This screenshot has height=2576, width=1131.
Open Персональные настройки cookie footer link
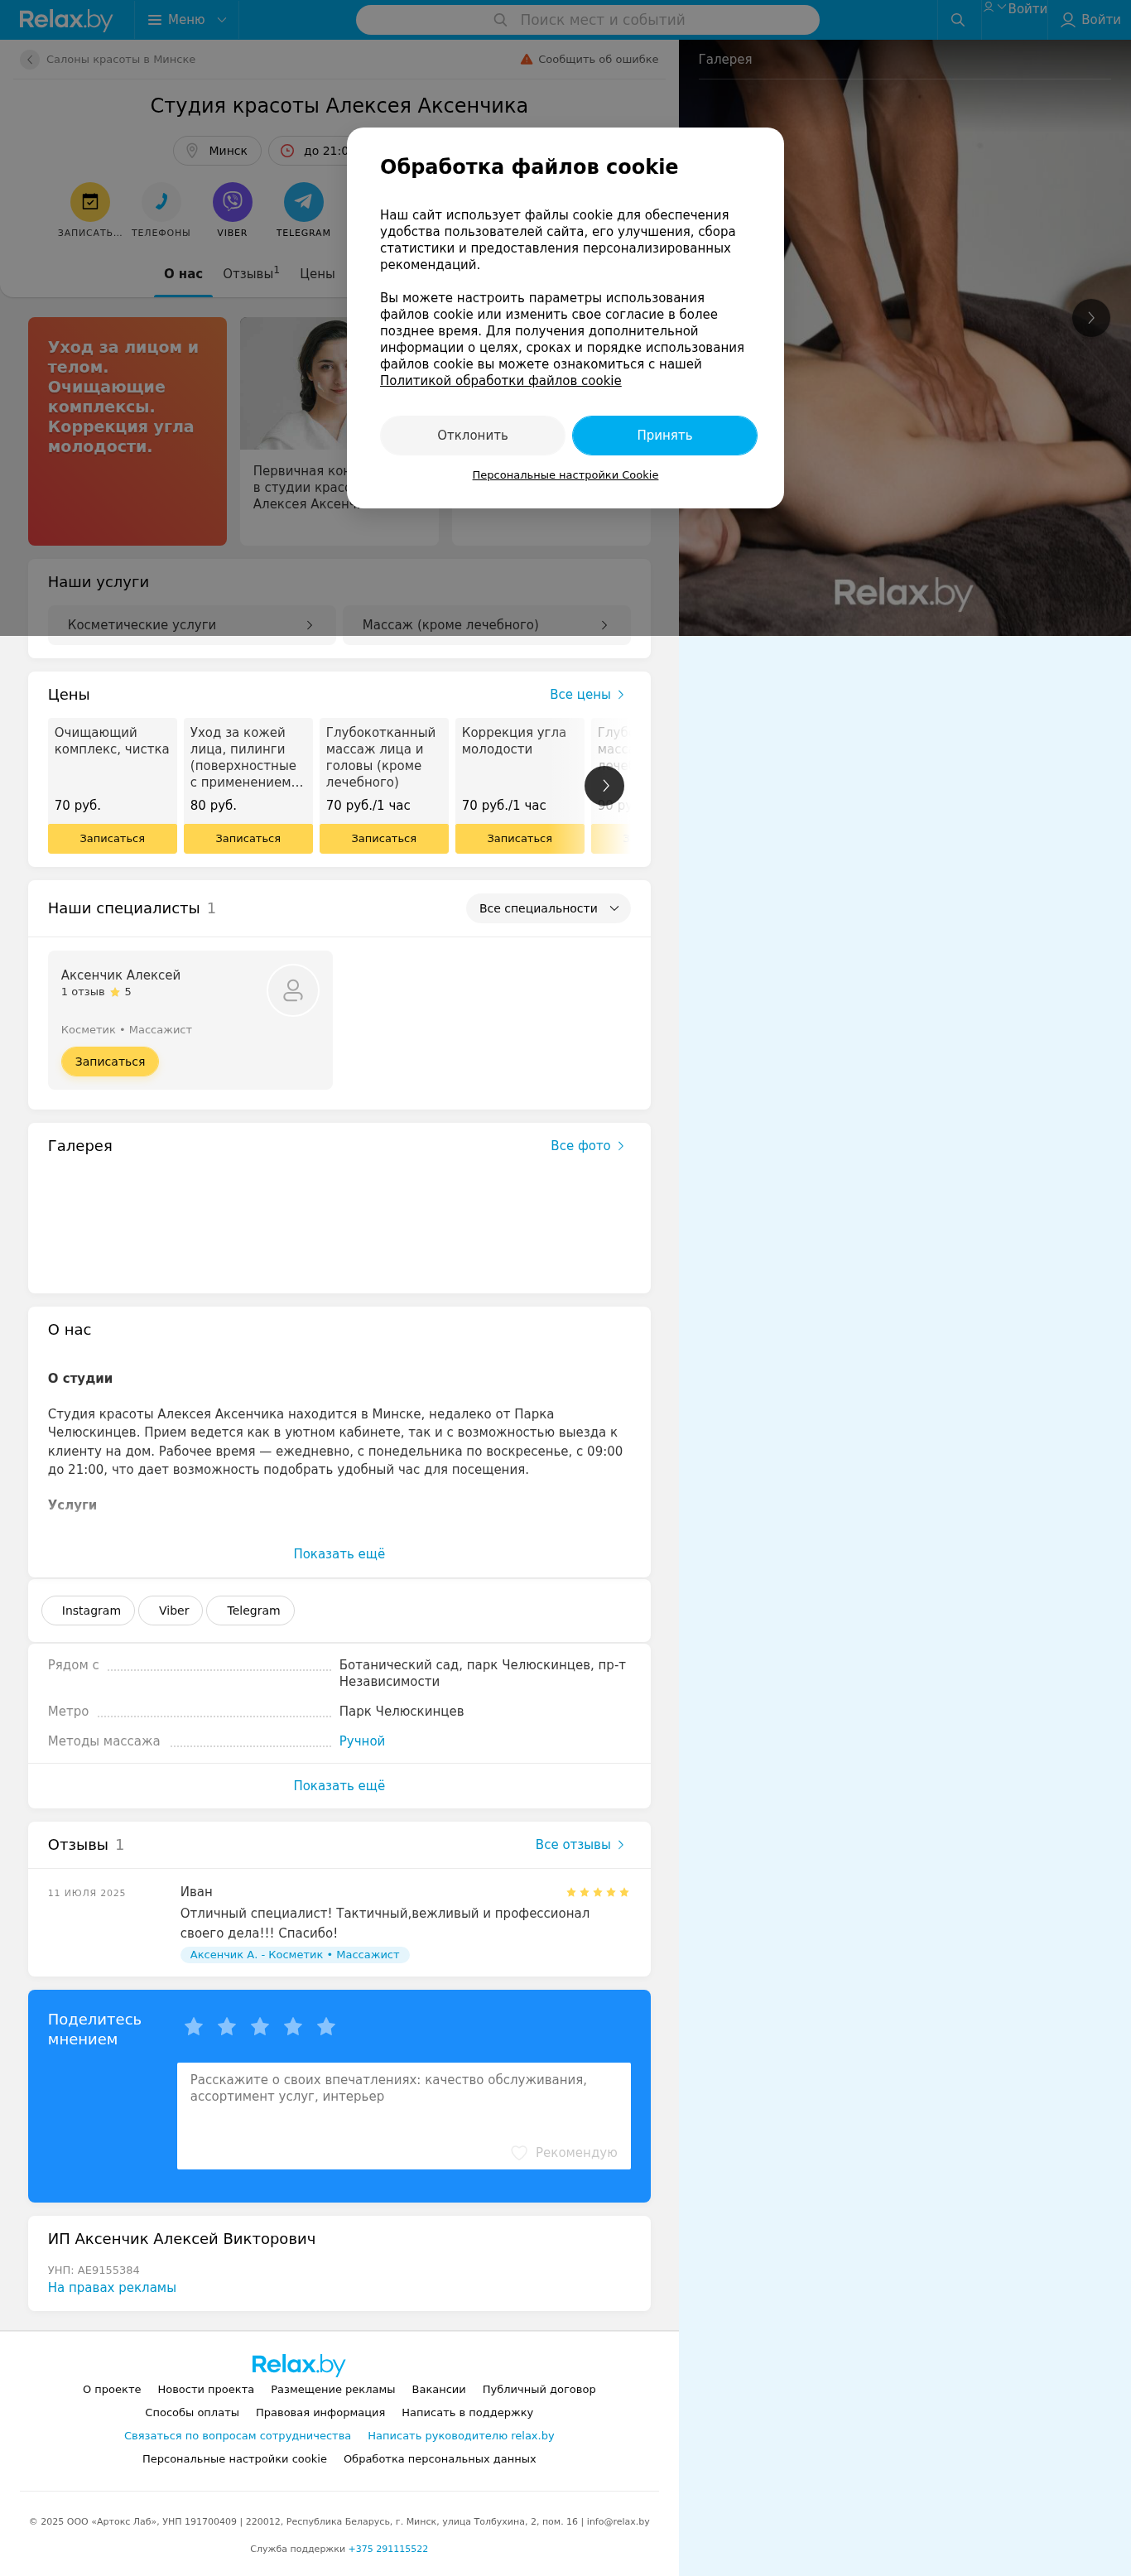234,2459
